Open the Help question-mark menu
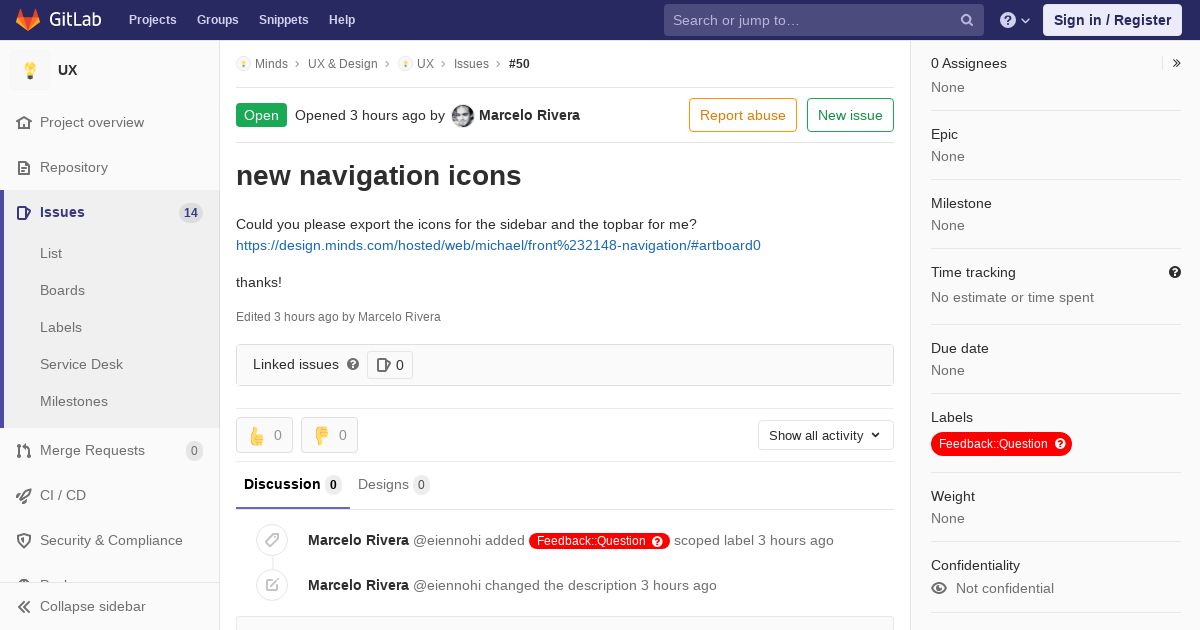The height and width of the screenshot is (630, 1200). tap(1015, 20)
